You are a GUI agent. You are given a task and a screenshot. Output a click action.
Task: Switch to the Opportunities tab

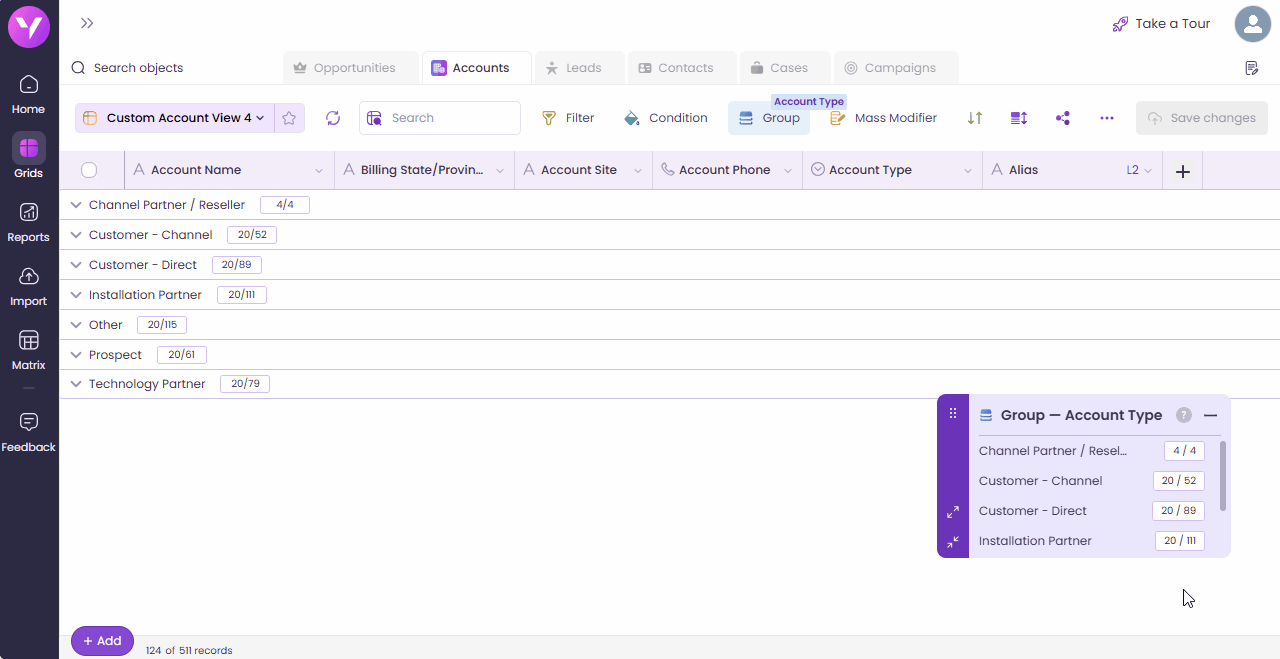[345, 68]
